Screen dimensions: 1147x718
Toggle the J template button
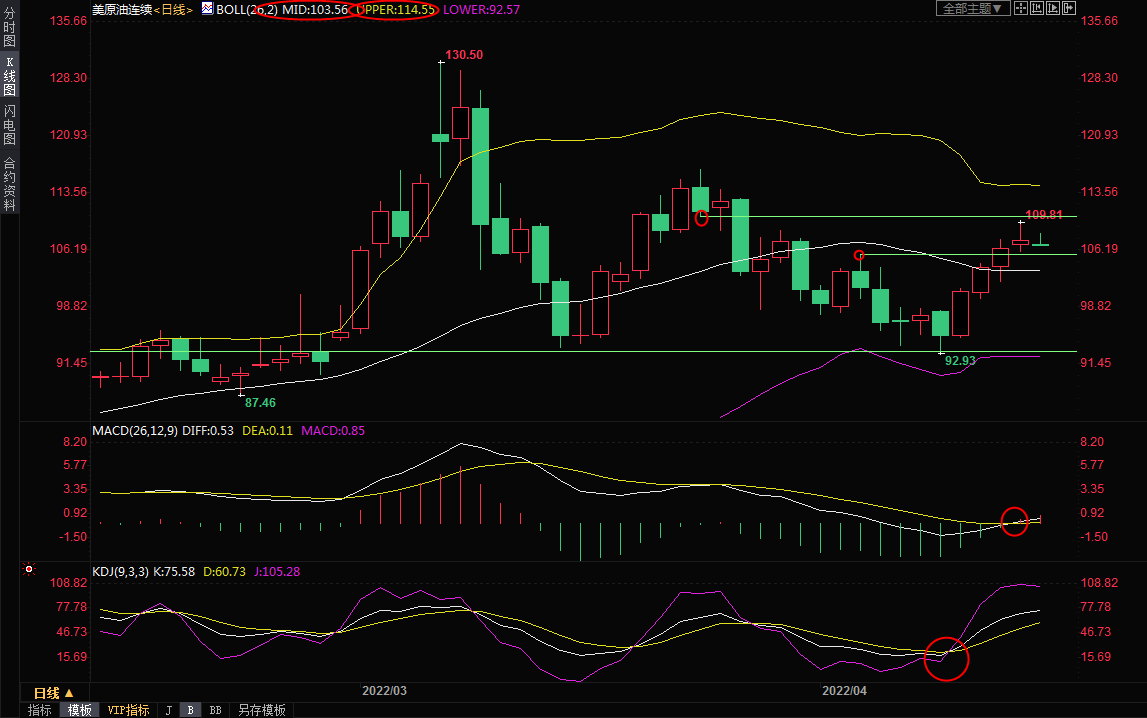169,710
